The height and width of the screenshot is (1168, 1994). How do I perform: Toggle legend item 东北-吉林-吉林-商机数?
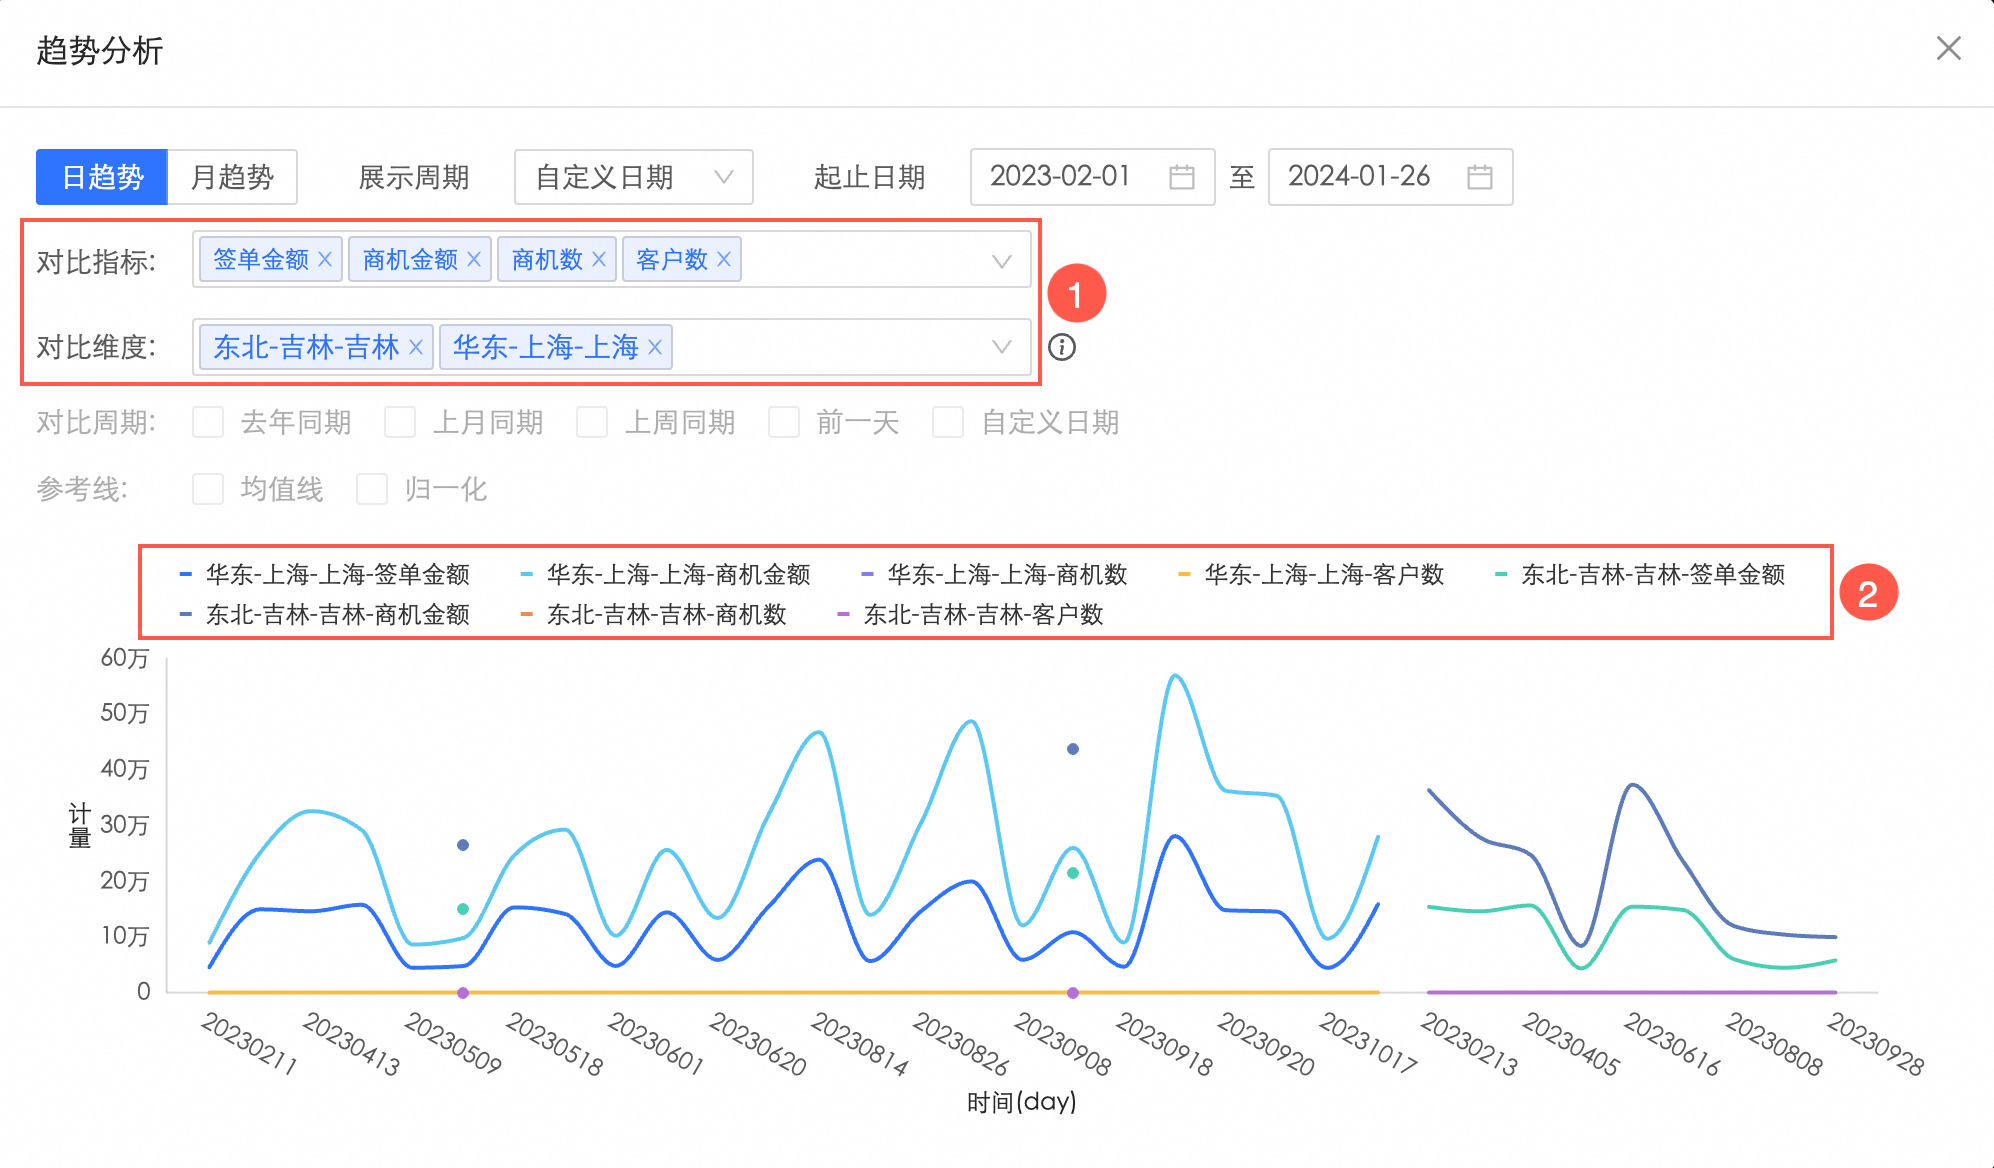coord(666,614)
